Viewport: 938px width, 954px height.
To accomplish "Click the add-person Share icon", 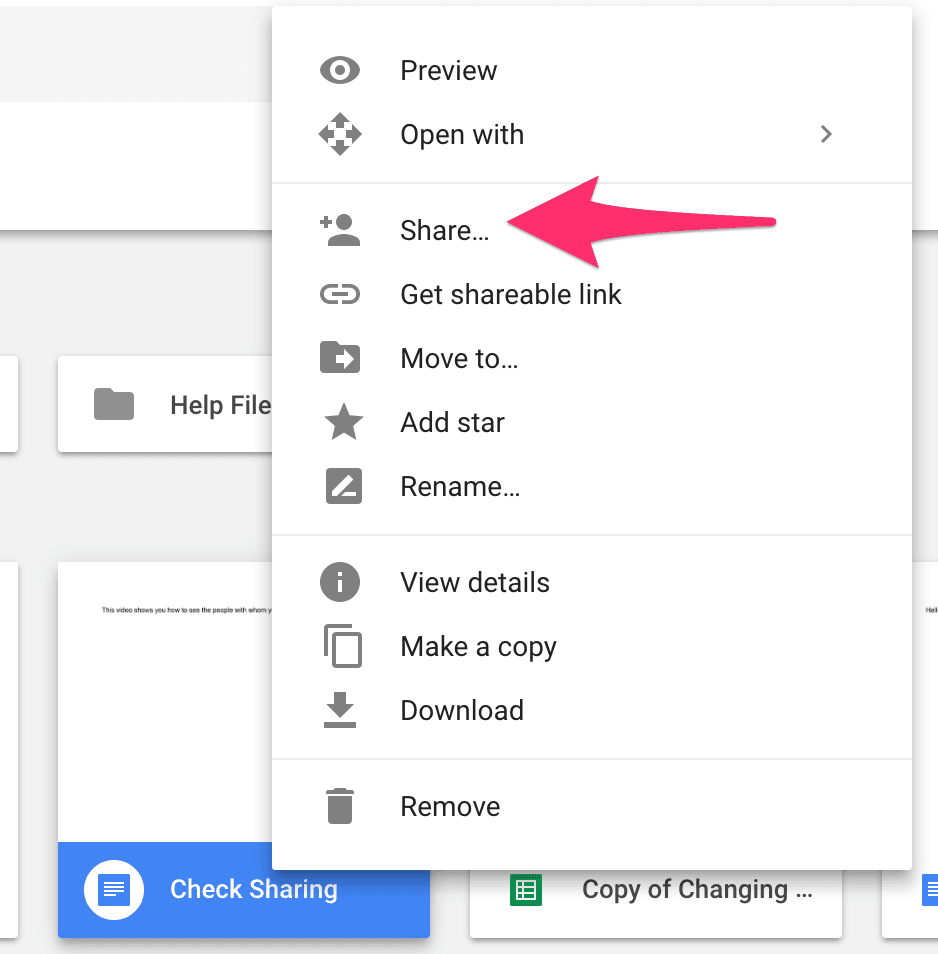I will (x=340, y=230).
